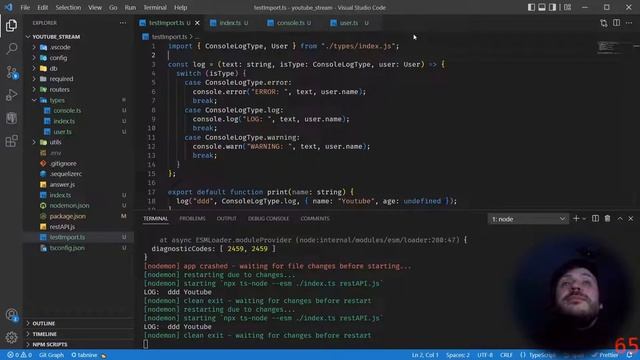Open errors and warnings count in status bar

click(19, 355)
